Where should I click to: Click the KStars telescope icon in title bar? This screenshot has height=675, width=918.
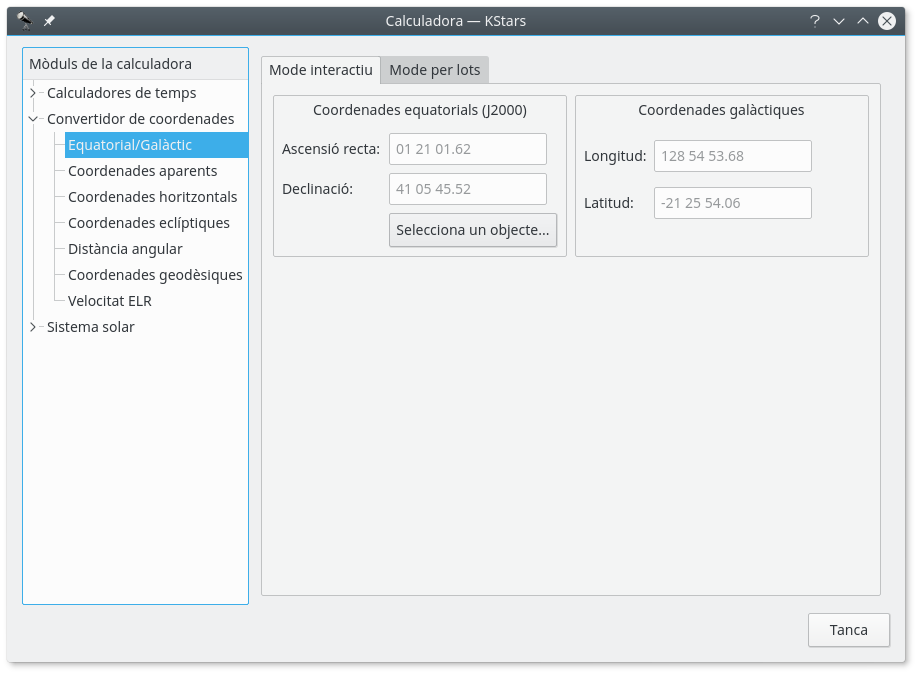[x=25, y=20]
